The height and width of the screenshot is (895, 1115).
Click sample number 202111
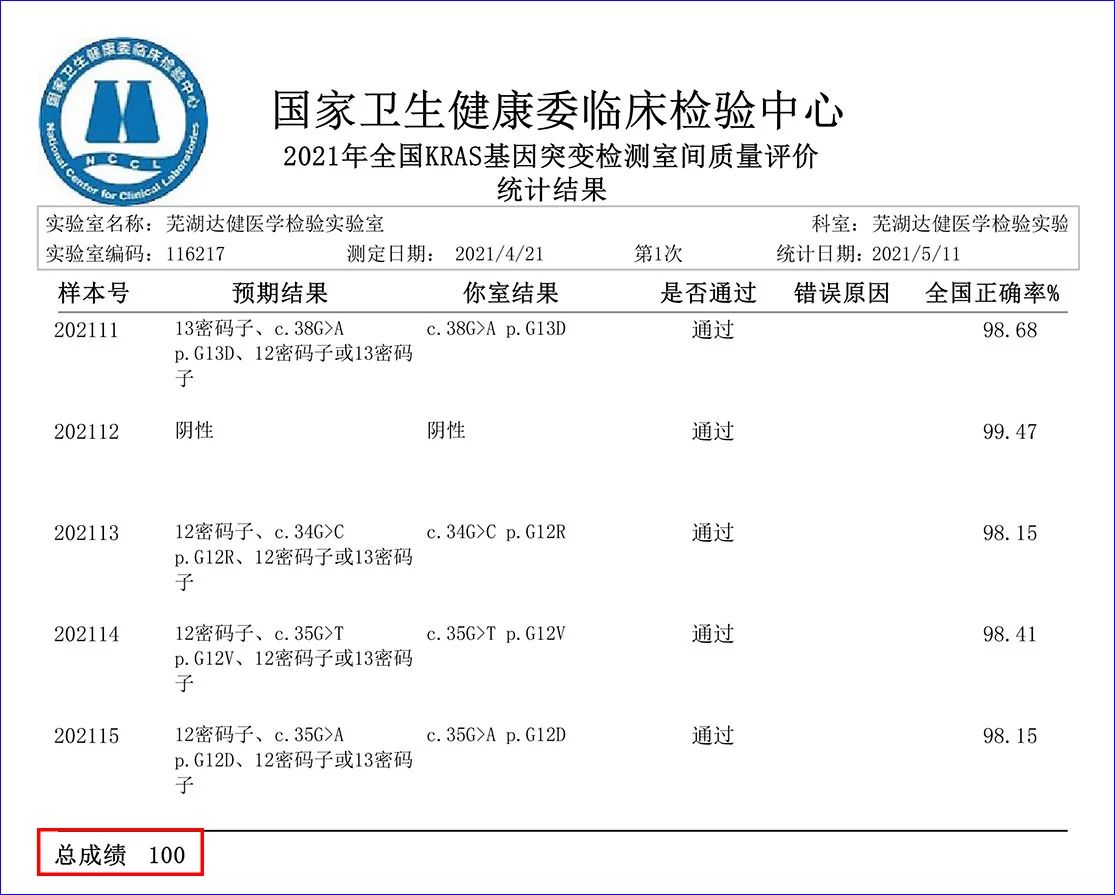86,331
